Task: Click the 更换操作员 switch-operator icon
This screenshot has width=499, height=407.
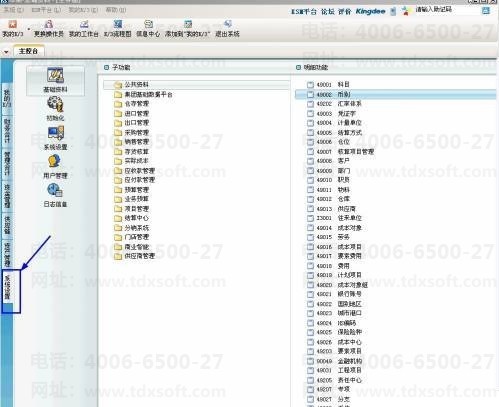Action: point(49,28)
